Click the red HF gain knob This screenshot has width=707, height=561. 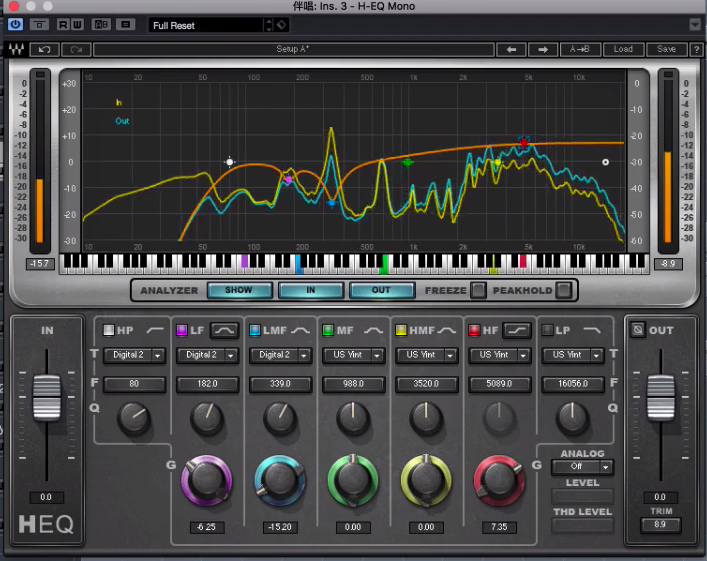tap(499, 480)
